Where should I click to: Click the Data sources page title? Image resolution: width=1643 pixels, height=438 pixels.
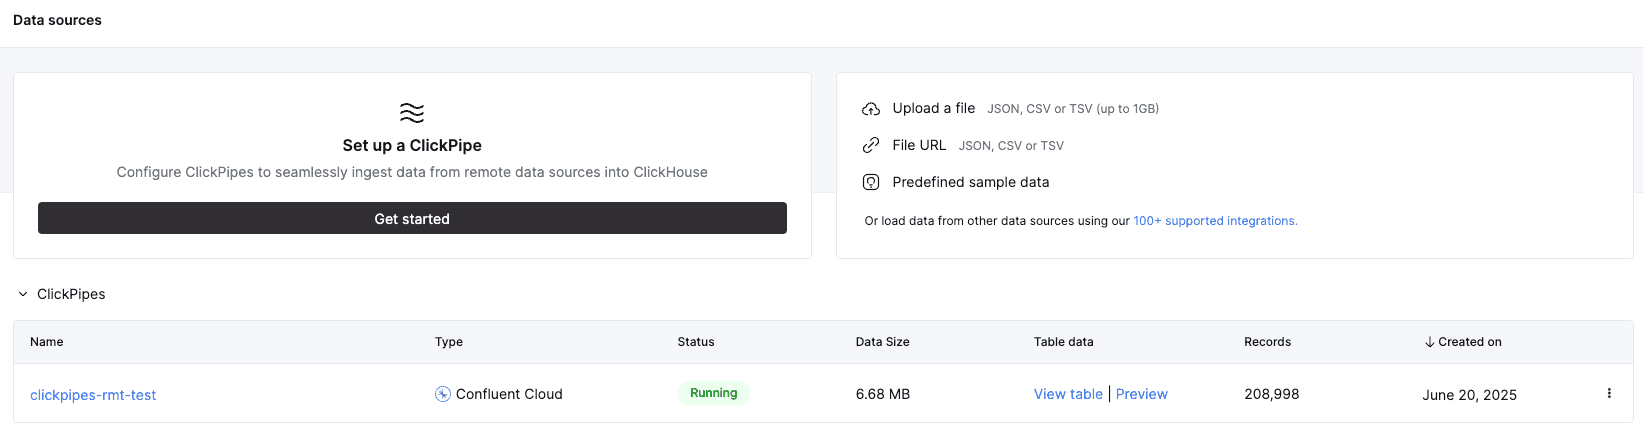coord(57,20)
